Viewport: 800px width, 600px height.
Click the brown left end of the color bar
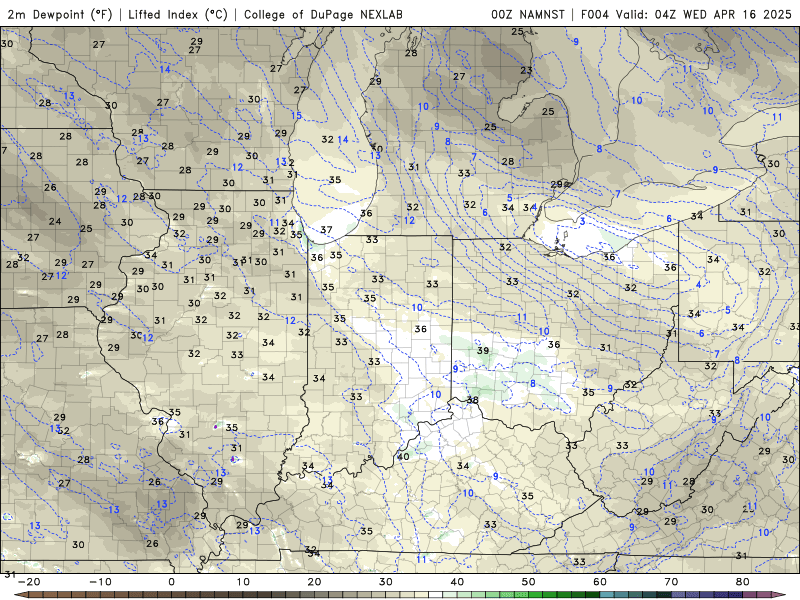pyautogui.click(x=23, y=595)
